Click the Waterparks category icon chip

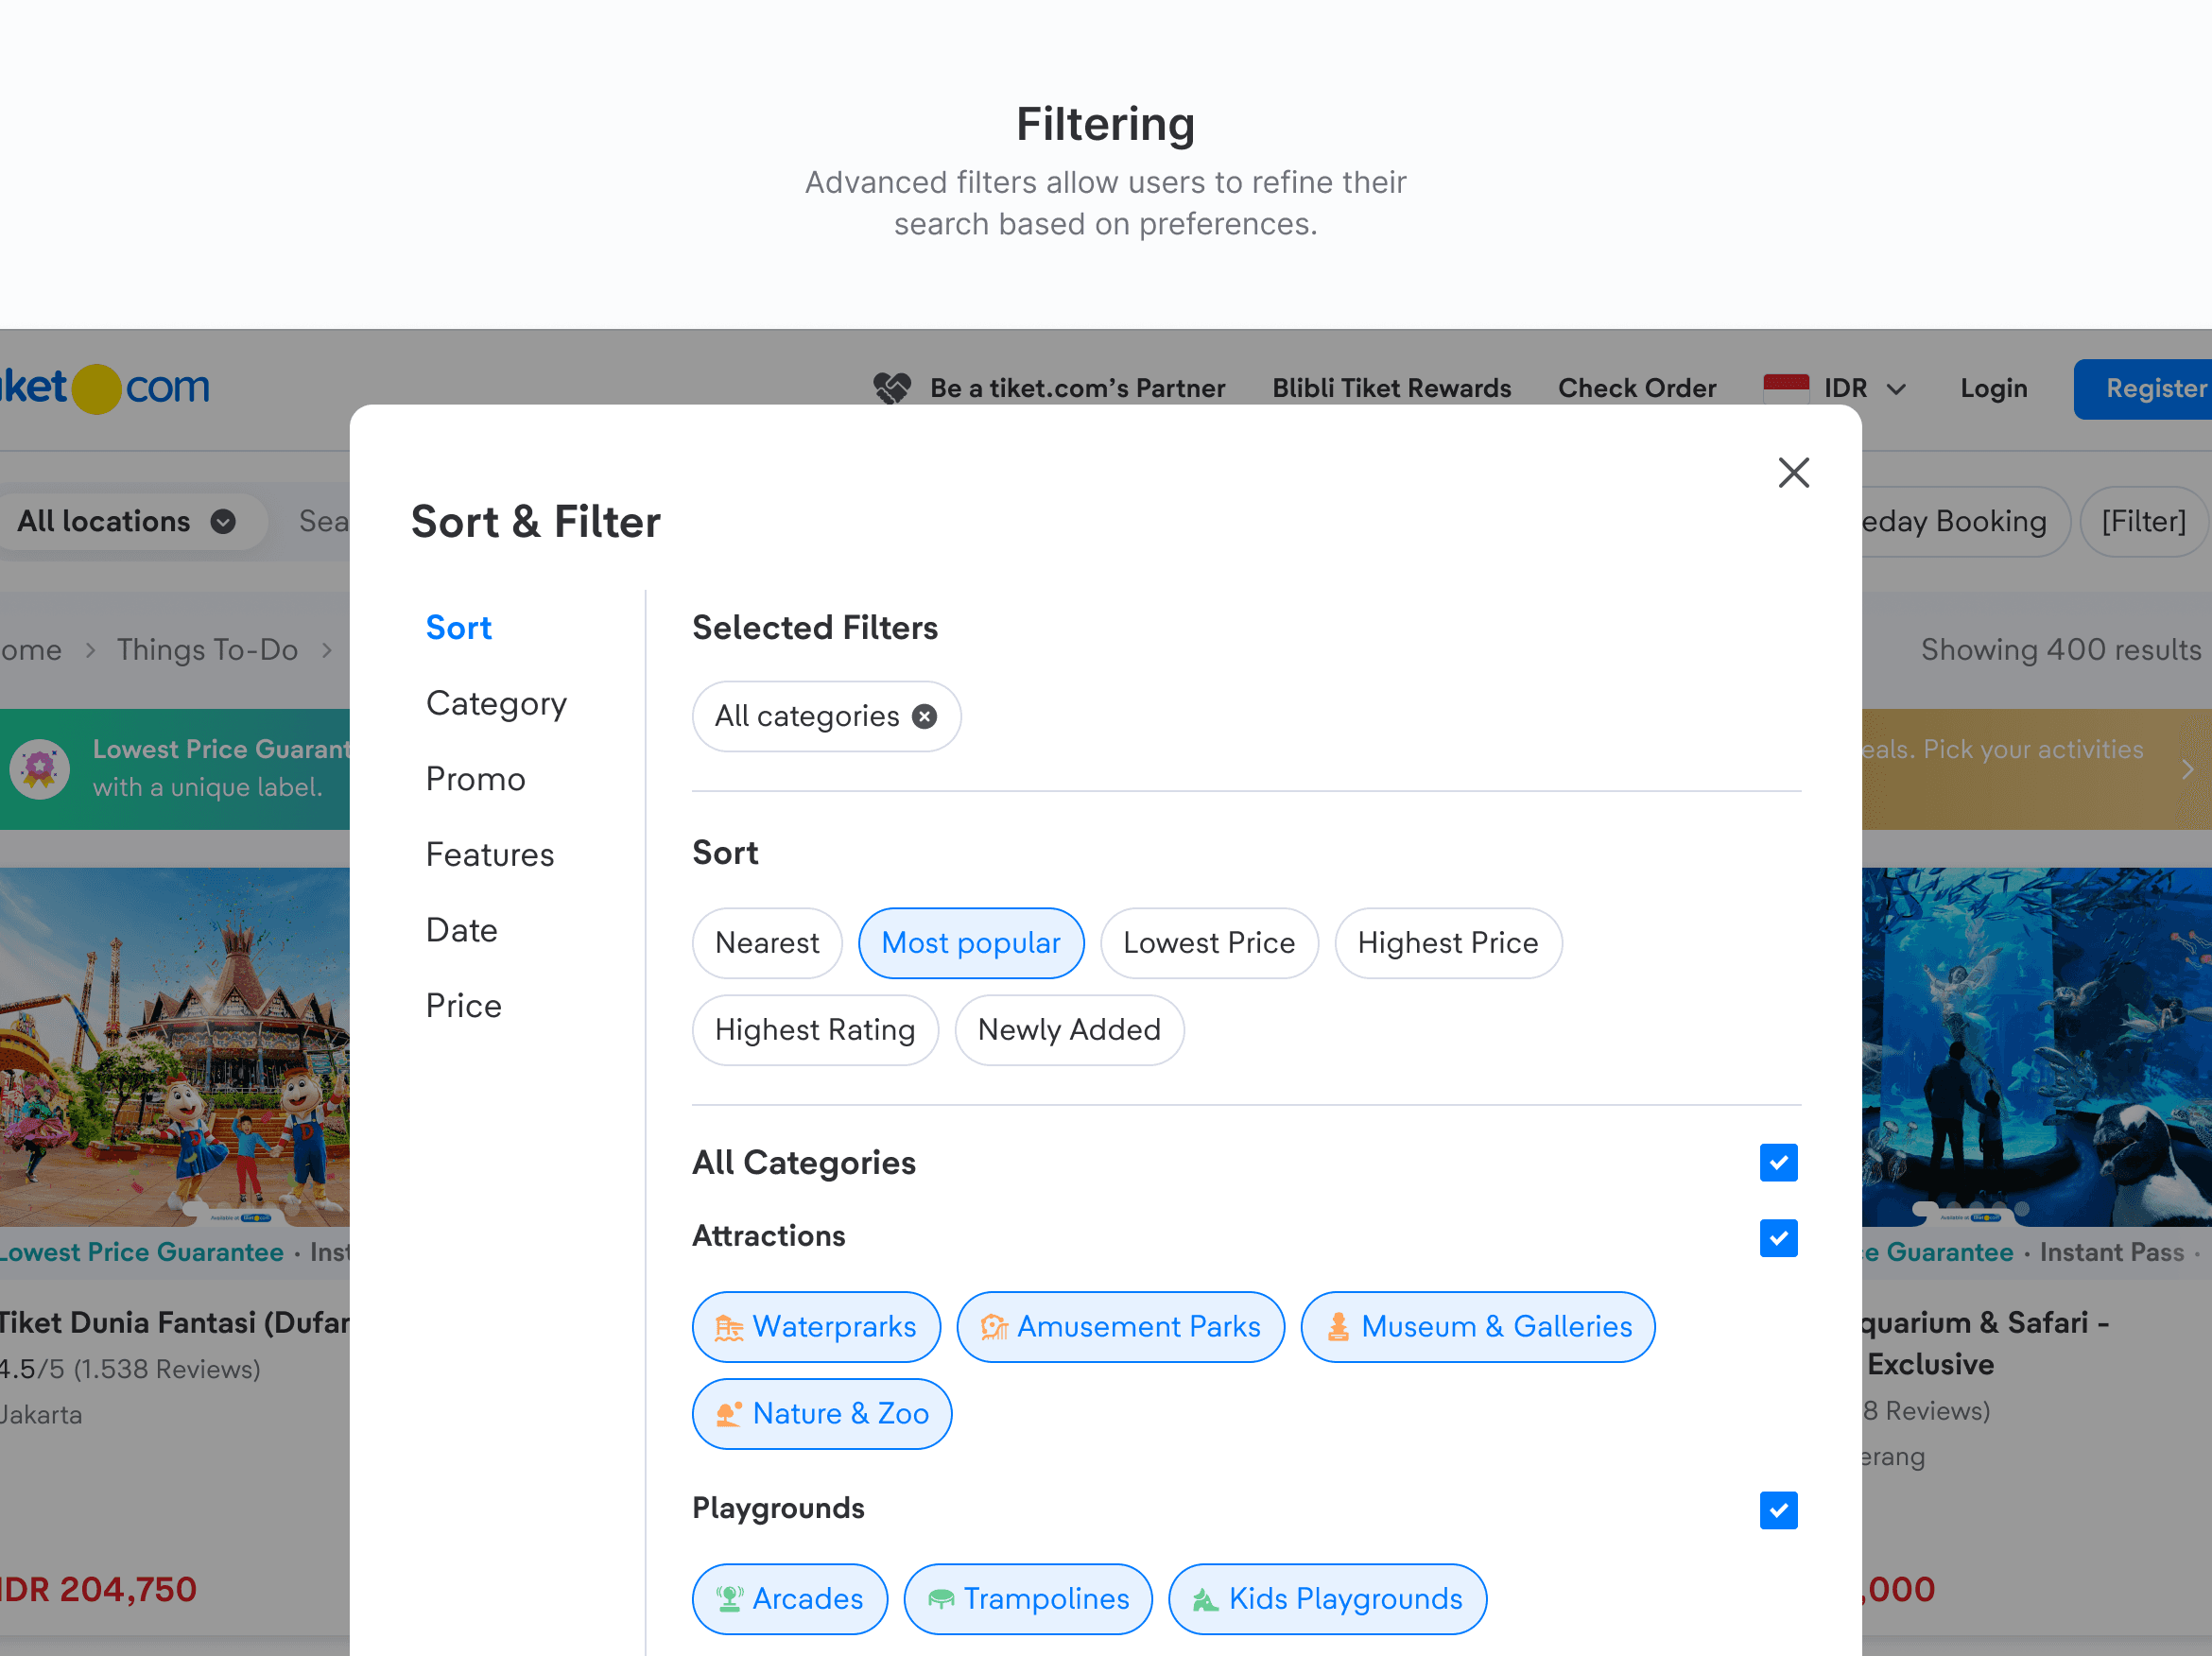816,1327
